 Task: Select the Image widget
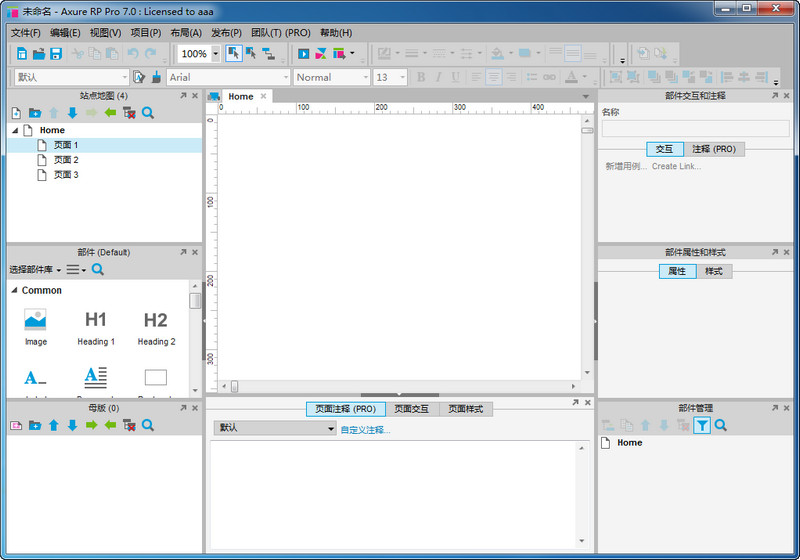(x=36, y=327)
